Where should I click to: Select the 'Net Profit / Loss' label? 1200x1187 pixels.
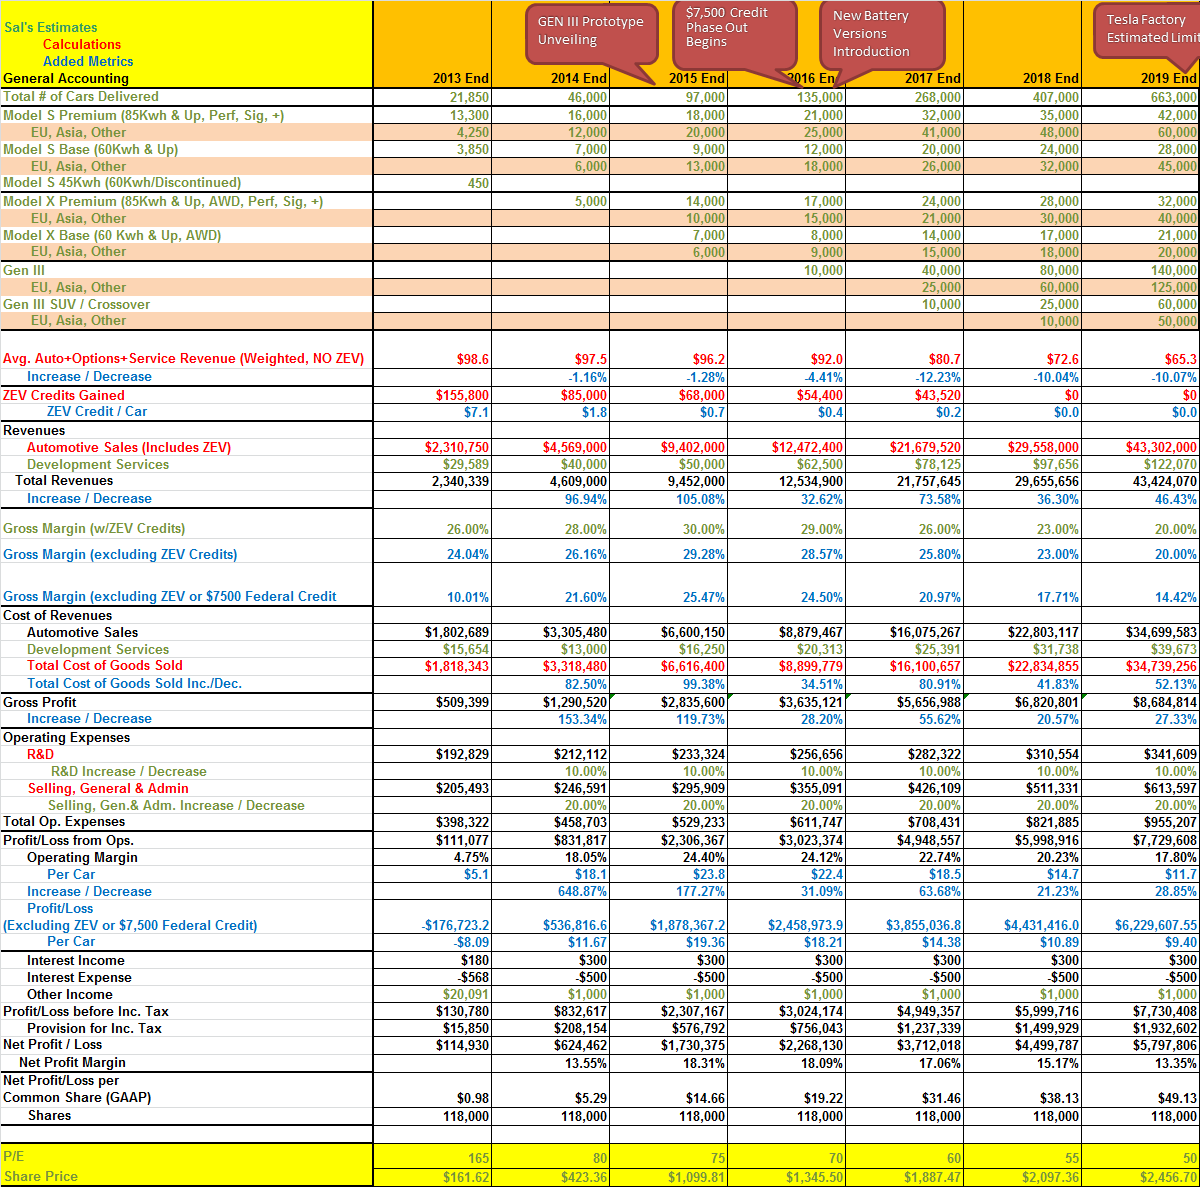53,1044
